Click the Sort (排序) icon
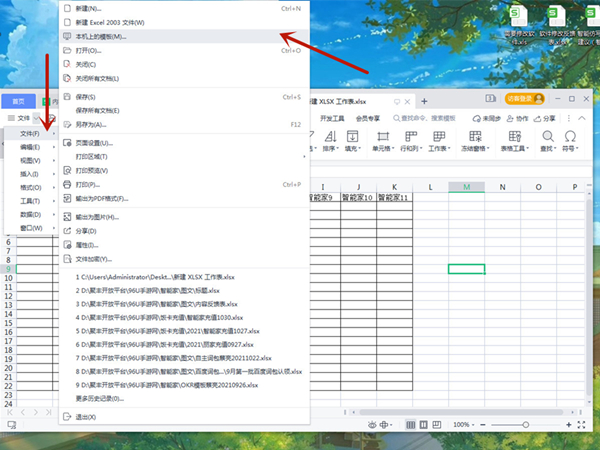 (x=328, y=139)
